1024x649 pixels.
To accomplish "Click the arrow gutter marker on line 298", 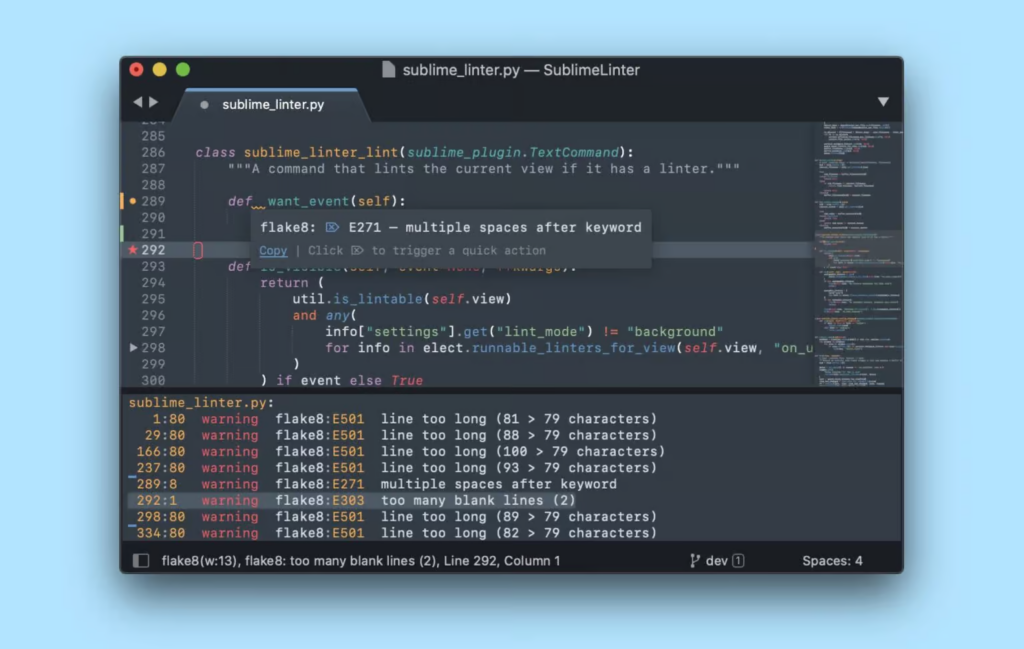I will tap(134, 348).
